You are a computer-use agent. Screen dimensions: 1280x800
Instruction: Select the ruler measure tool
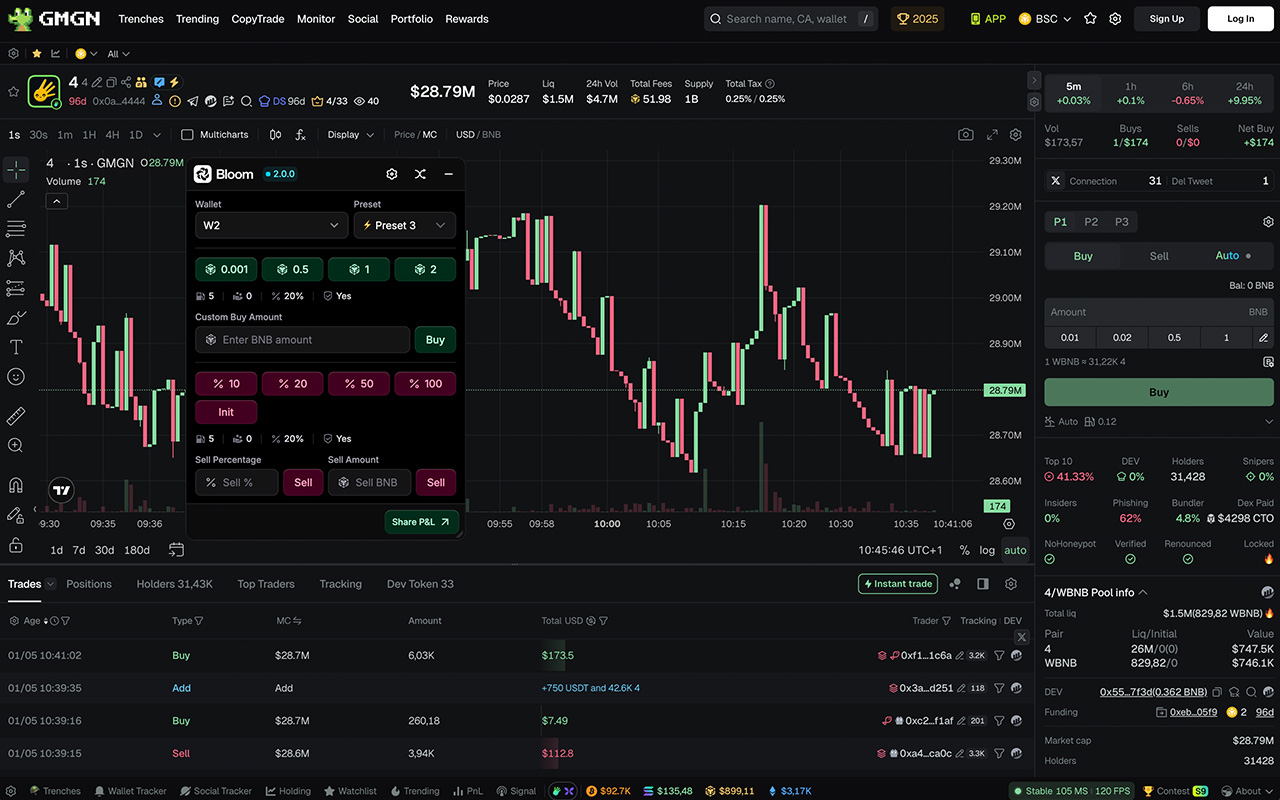[x=16, y=416]
